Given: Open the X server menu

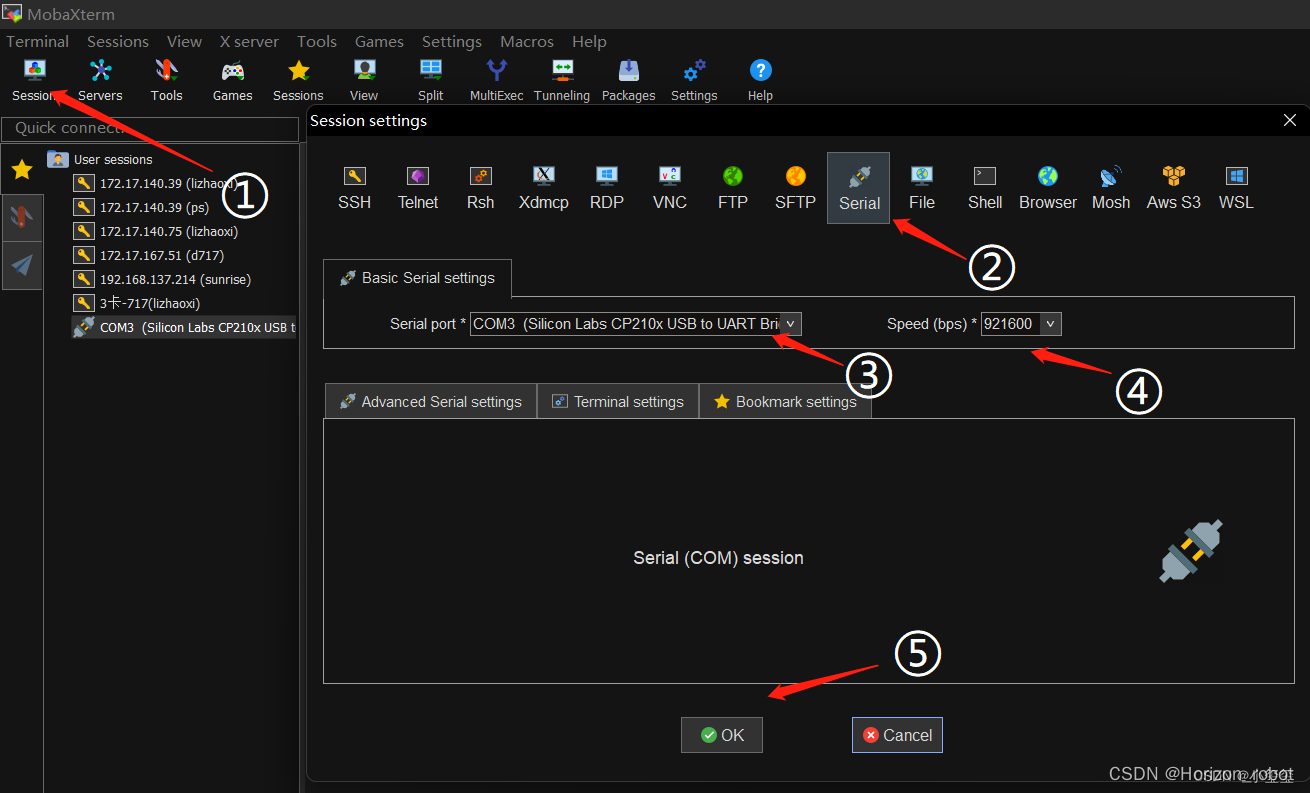Looking at the screenshot, I should [x=249, y=41].
